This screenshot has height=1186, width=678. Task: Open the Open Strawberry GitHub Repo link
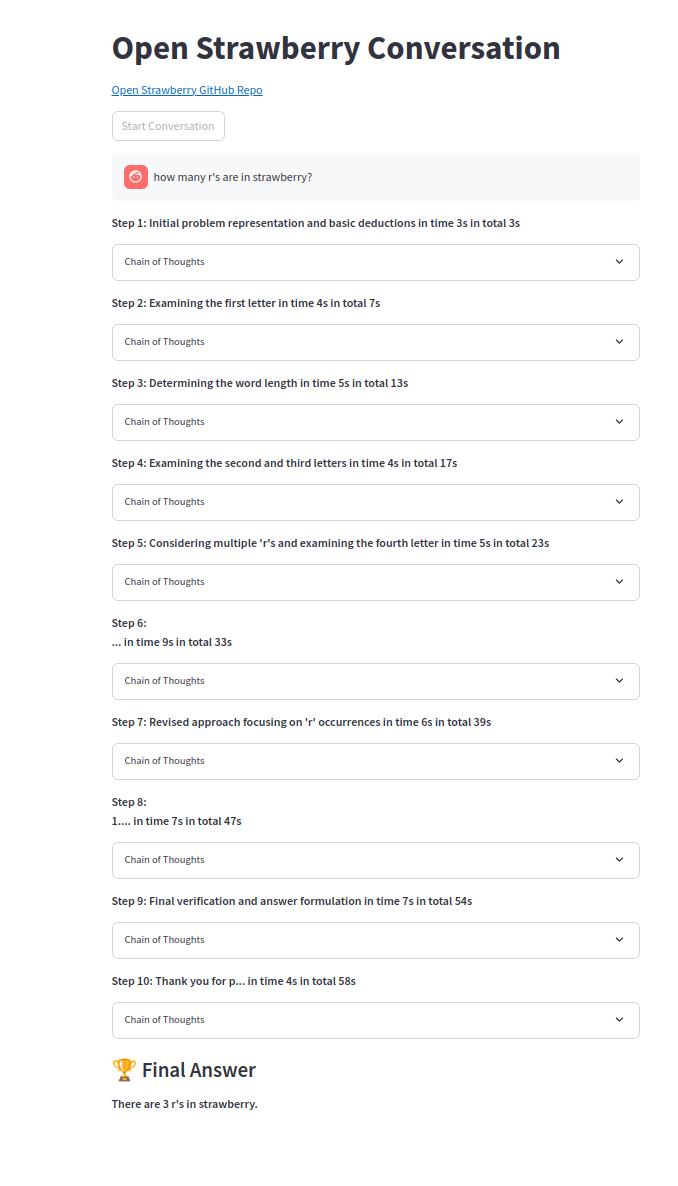[187, 90]
